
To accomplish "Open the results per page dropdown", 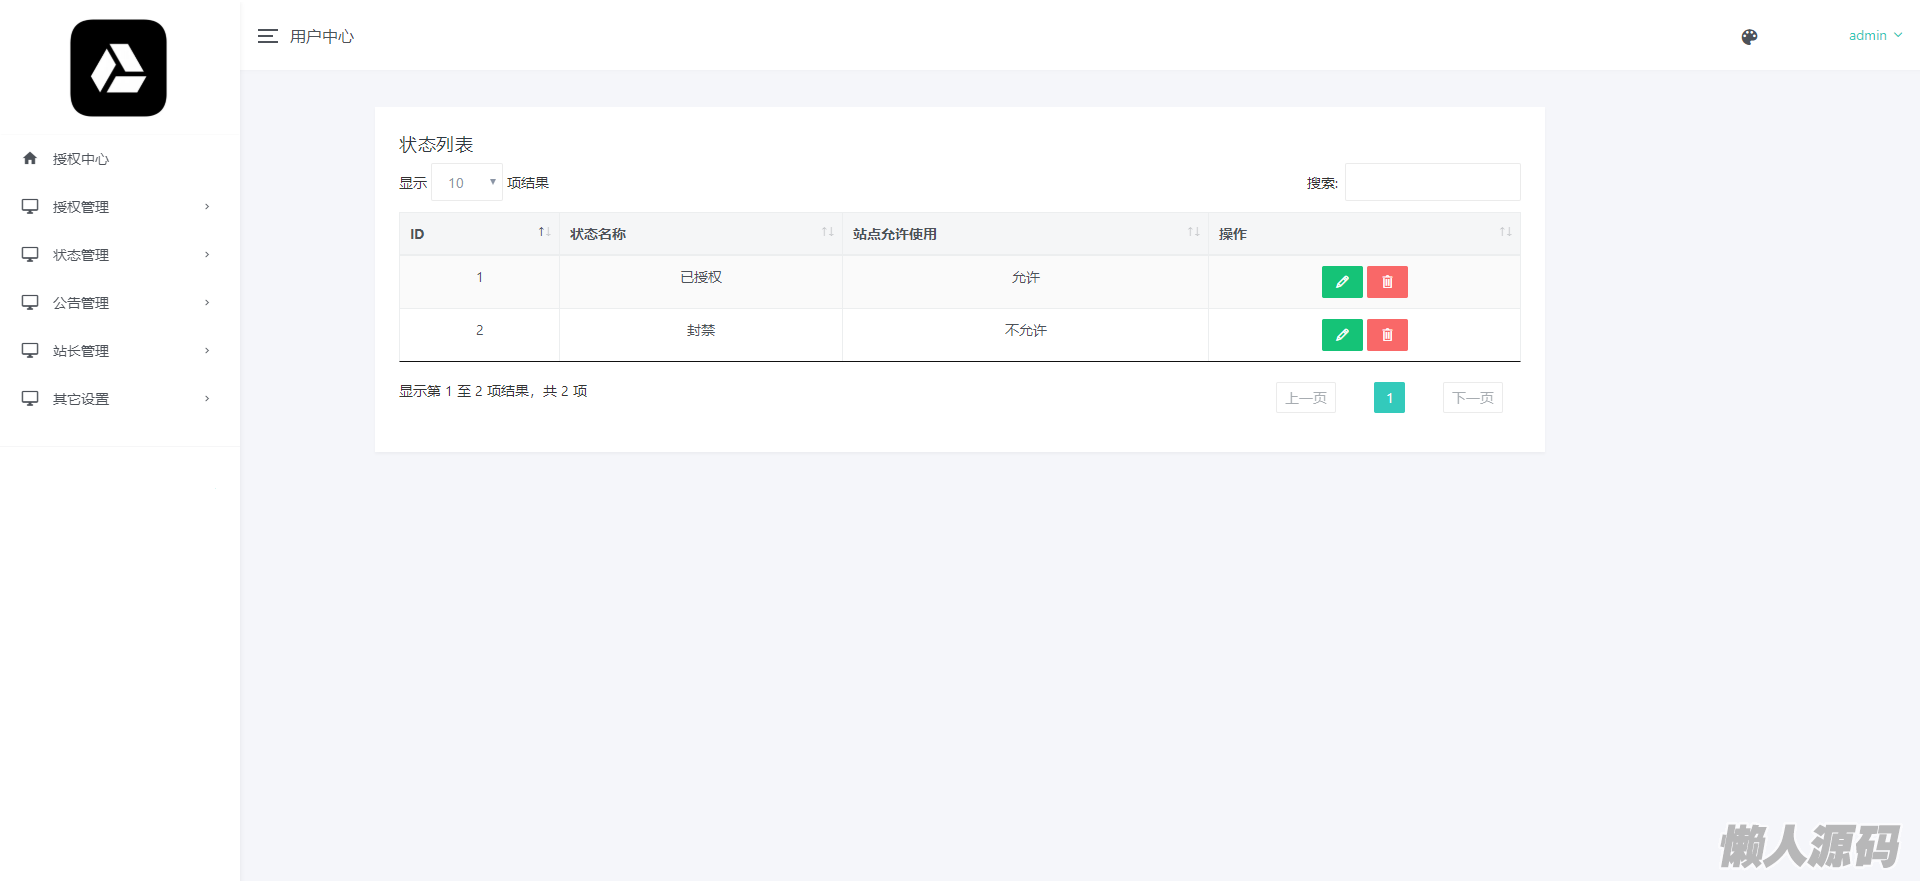I will point(467,183).
